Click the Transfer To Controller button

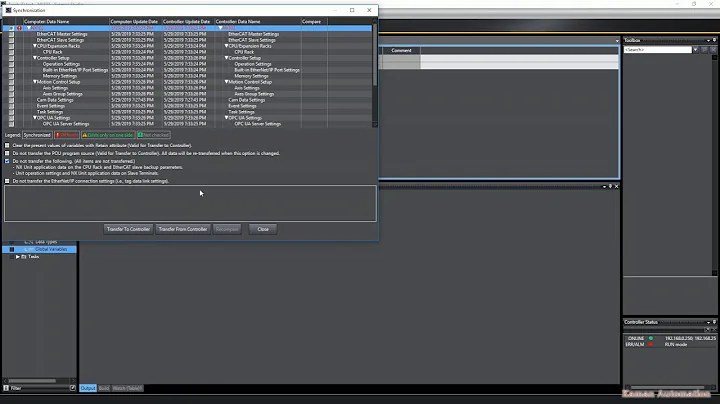128,229
